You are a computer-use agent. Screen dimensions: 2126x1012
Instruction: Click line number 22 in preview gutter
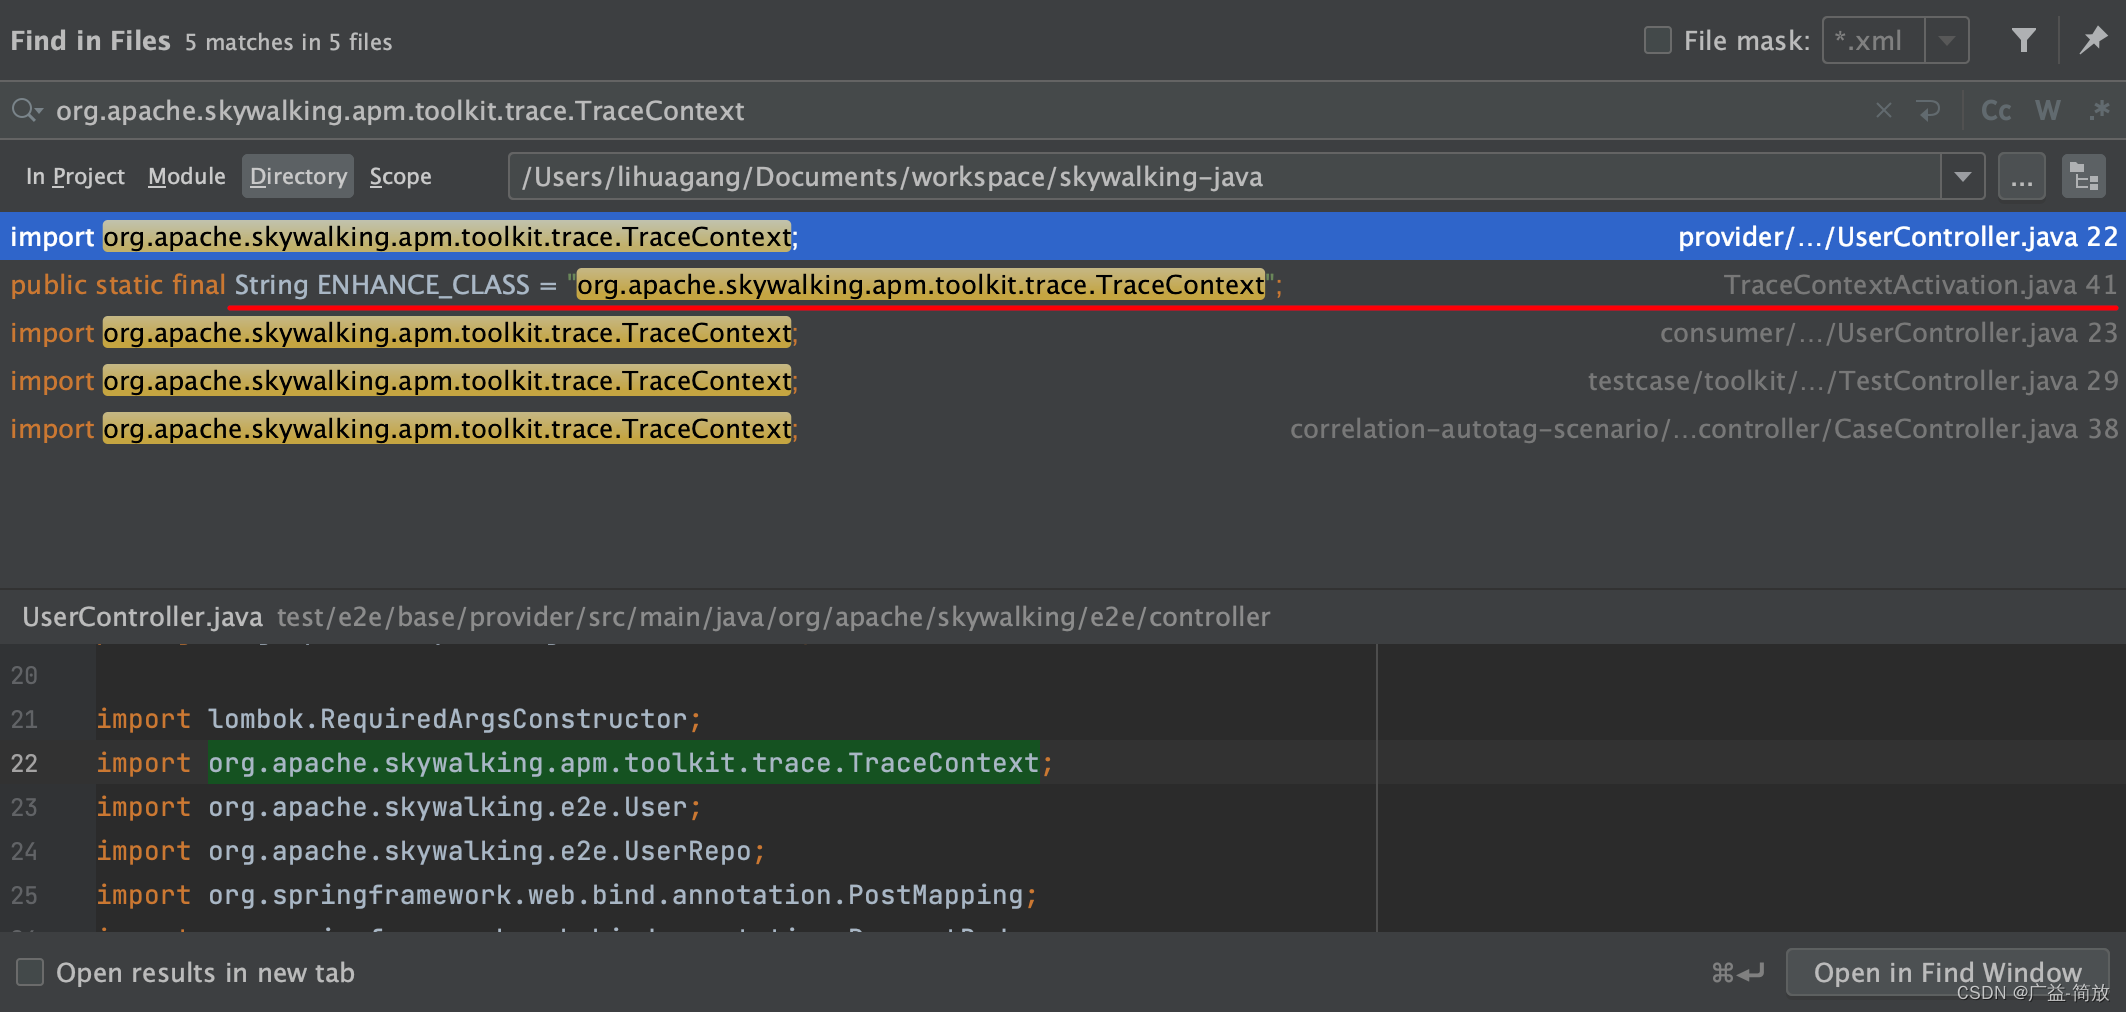[x=24, y=763]
